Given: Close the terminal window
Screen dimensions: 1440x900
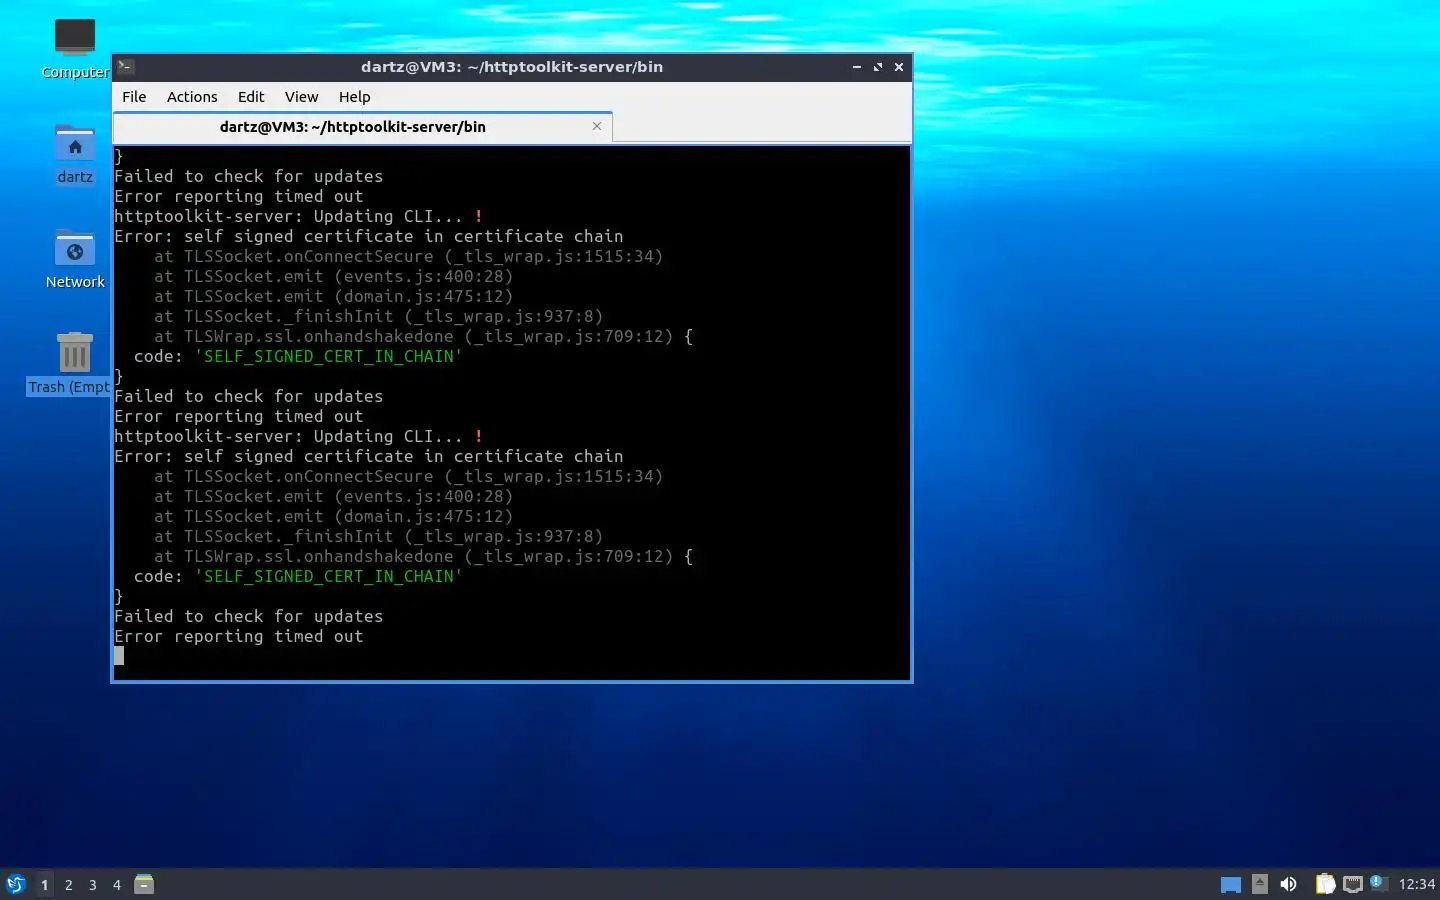Looking at the screenshot, I should point(899,67).
